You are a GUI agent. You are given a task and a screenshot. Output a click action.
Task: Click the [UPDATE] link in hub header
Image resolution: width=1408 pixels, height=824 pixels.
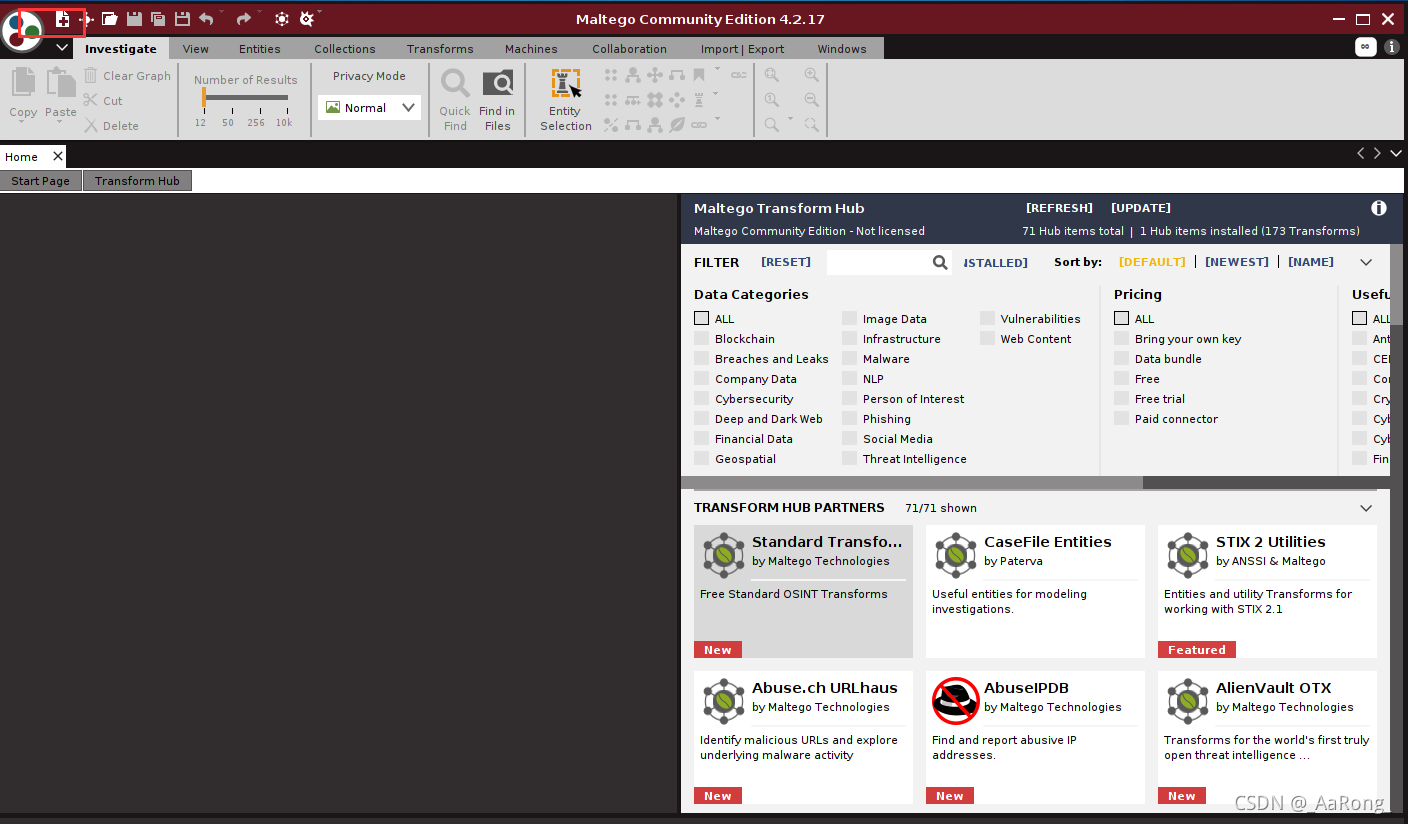(x=1141, y=208)
